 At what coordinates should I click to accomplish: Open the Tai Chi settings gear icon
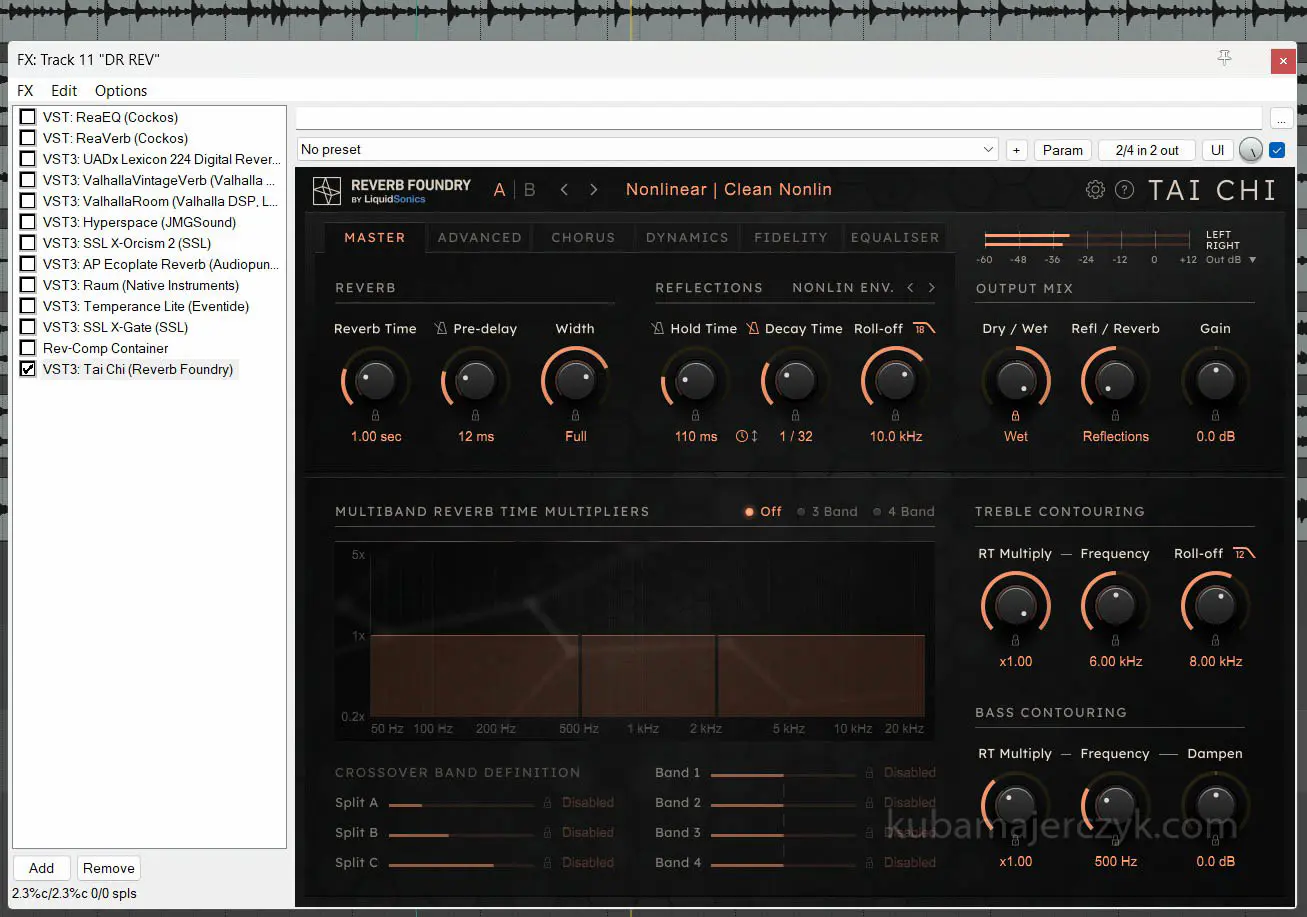1095,190
